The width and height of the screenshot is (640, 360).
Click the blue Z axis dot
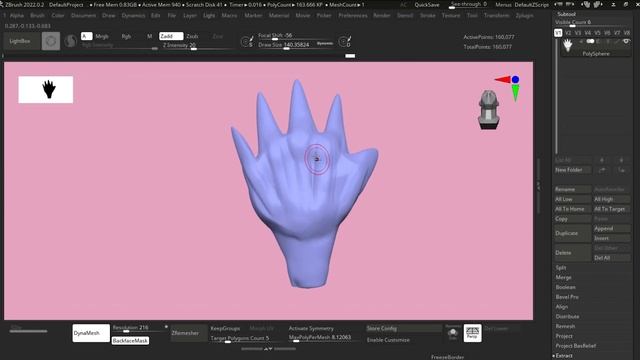click(516, 79)
